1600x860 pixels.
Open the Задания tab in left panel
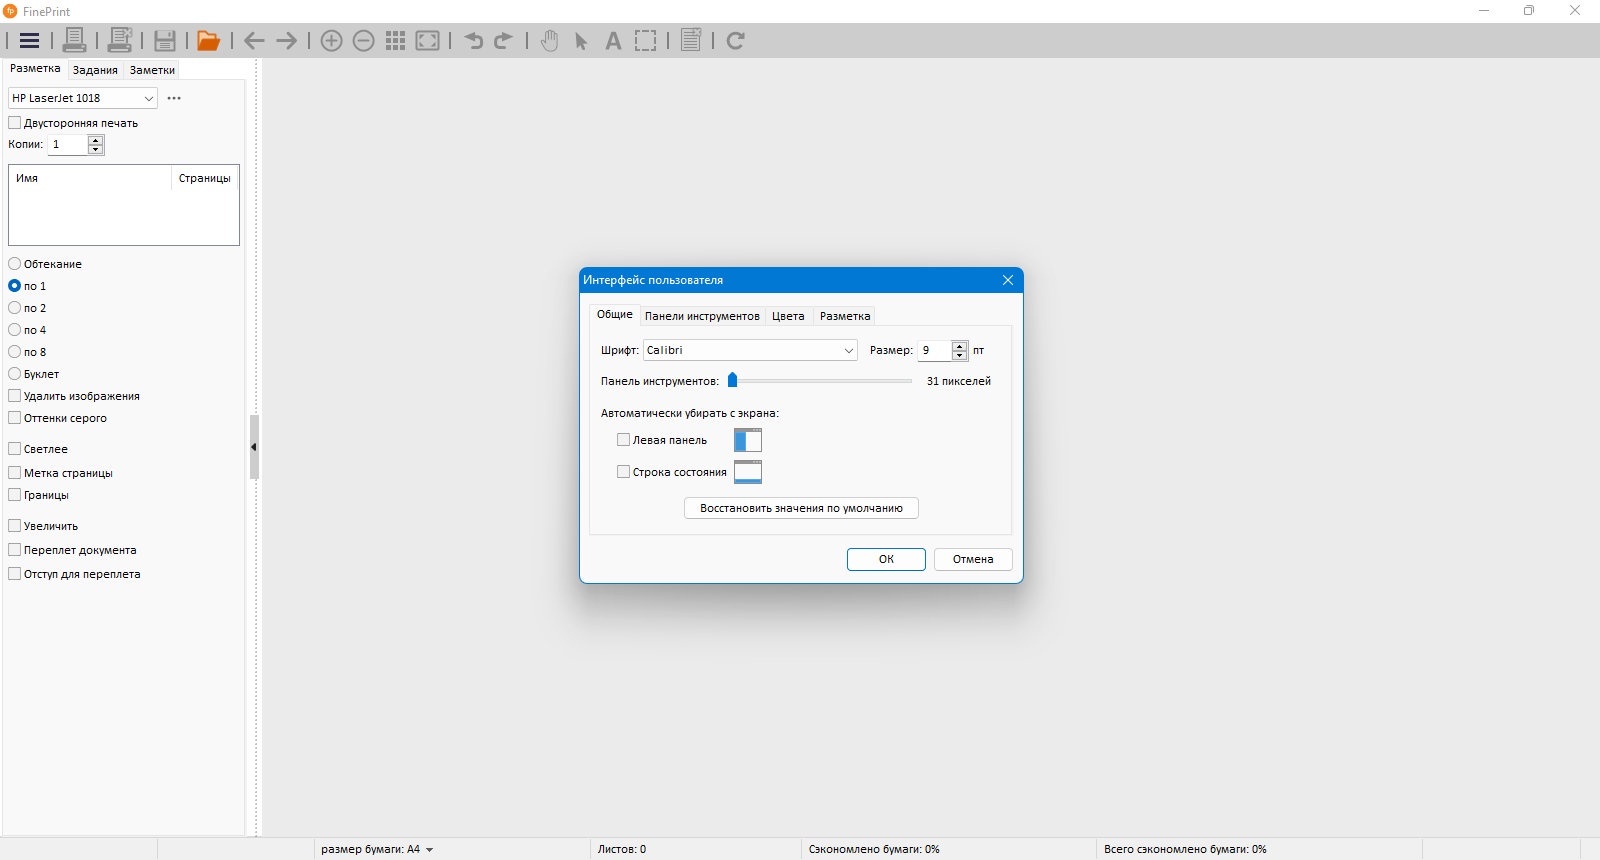pos(95,70)
